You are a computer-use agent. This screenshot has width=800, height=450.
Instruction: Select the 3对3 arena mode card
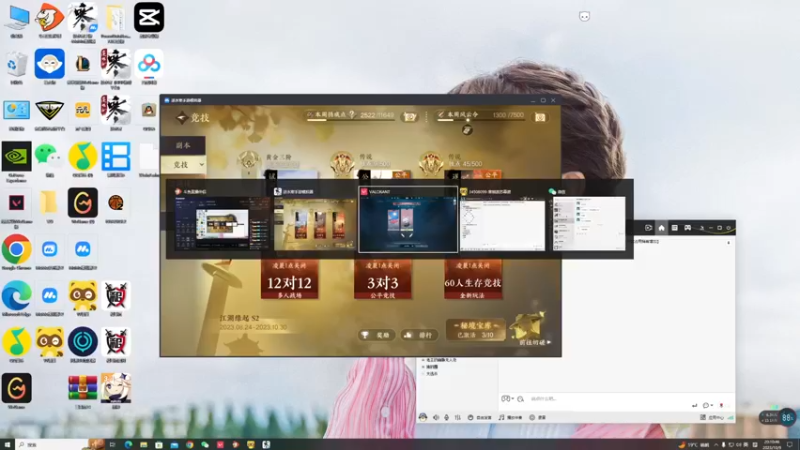click(383, 279)
